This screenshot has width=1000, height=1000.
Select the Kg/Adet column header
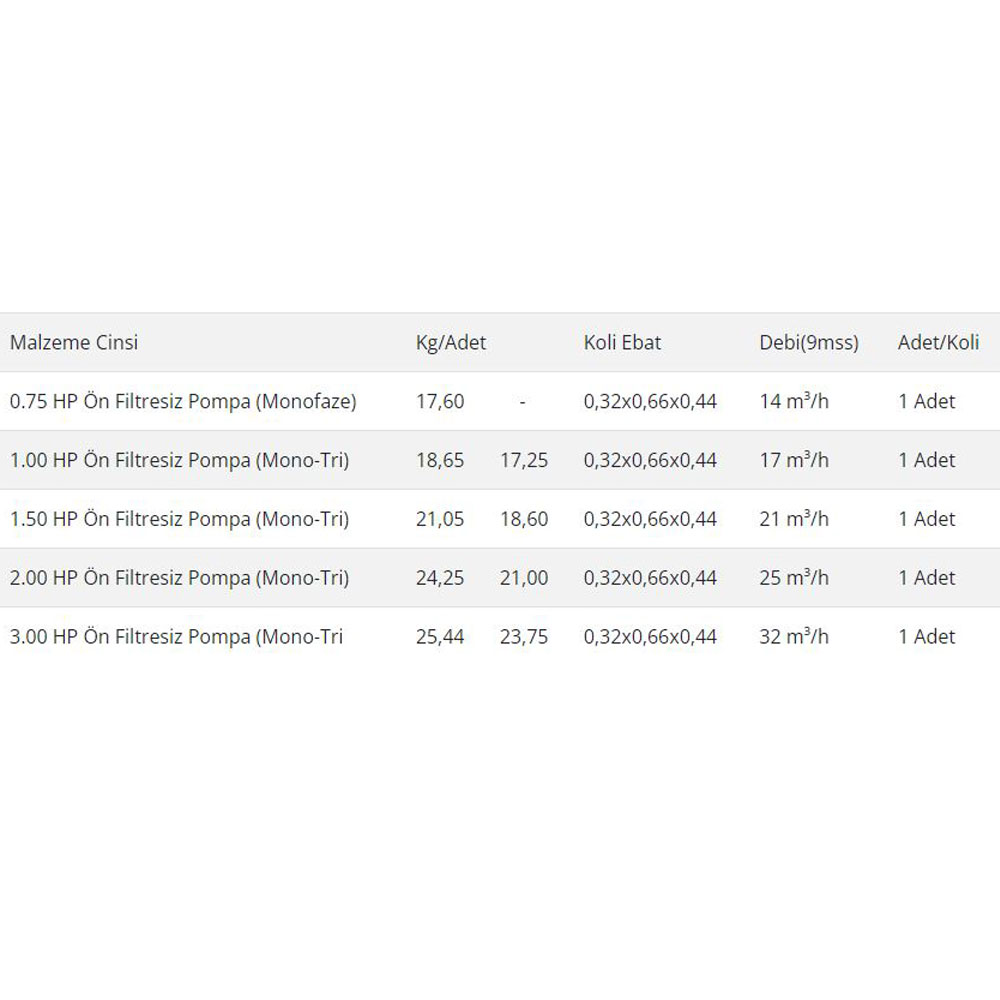[451, 342]
